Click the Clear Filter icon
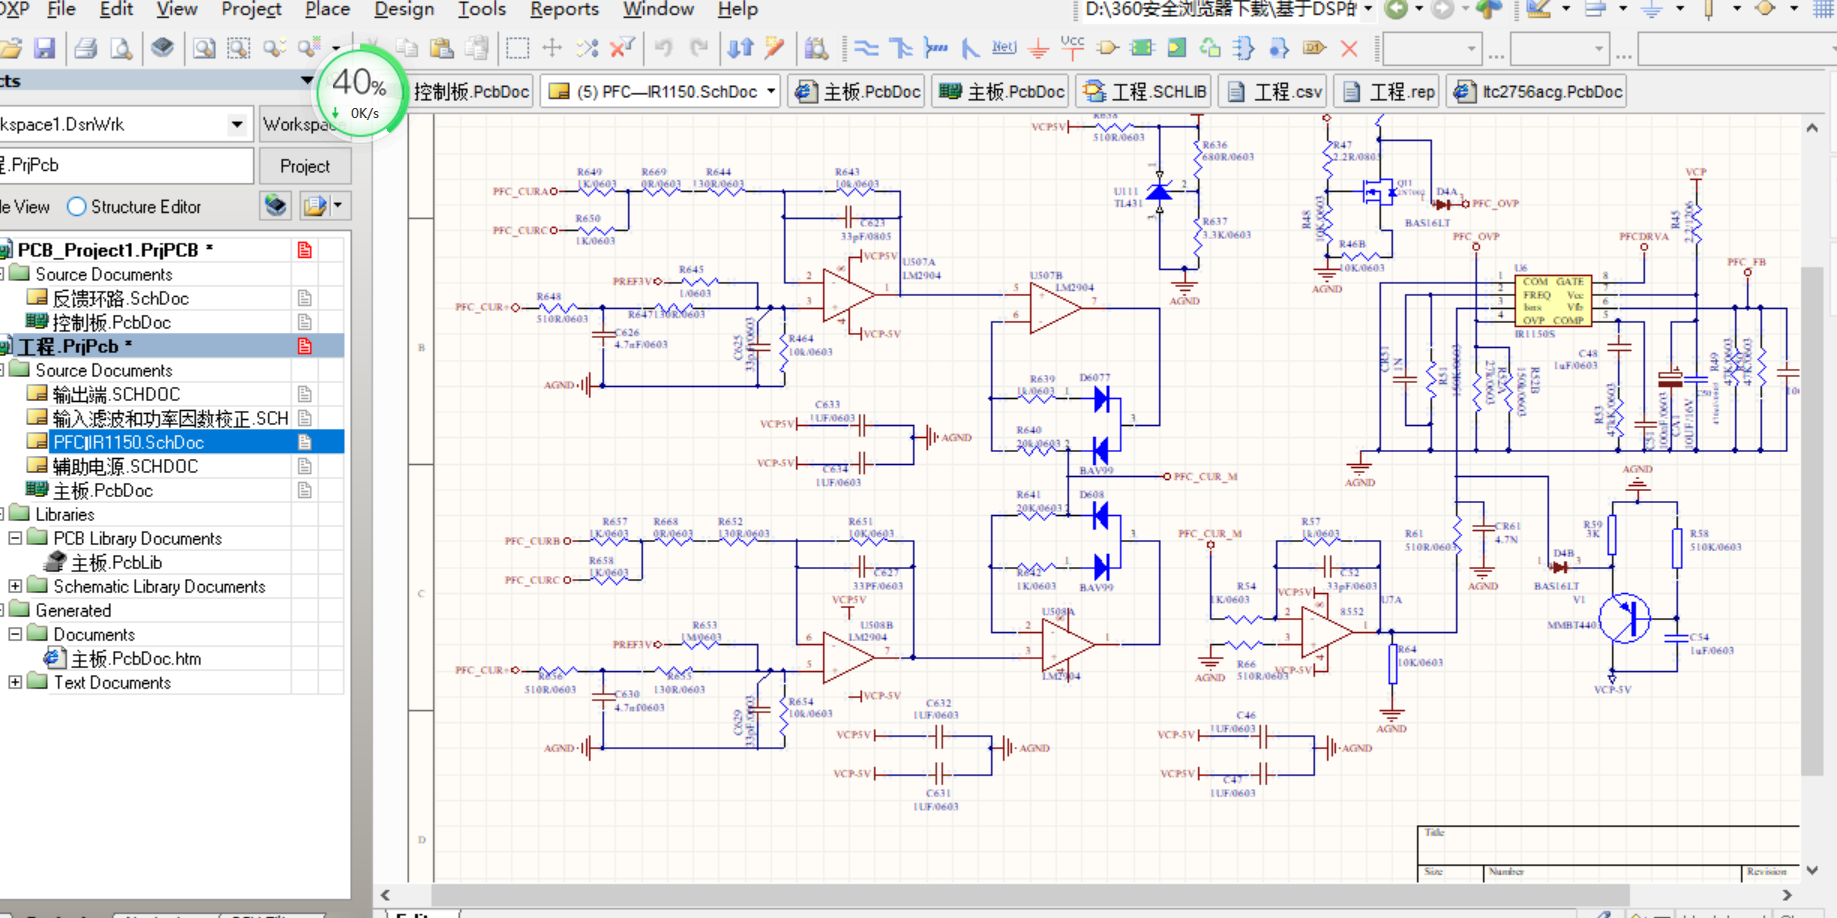Screen dimensions: 1837x918 tap(622, 48)
